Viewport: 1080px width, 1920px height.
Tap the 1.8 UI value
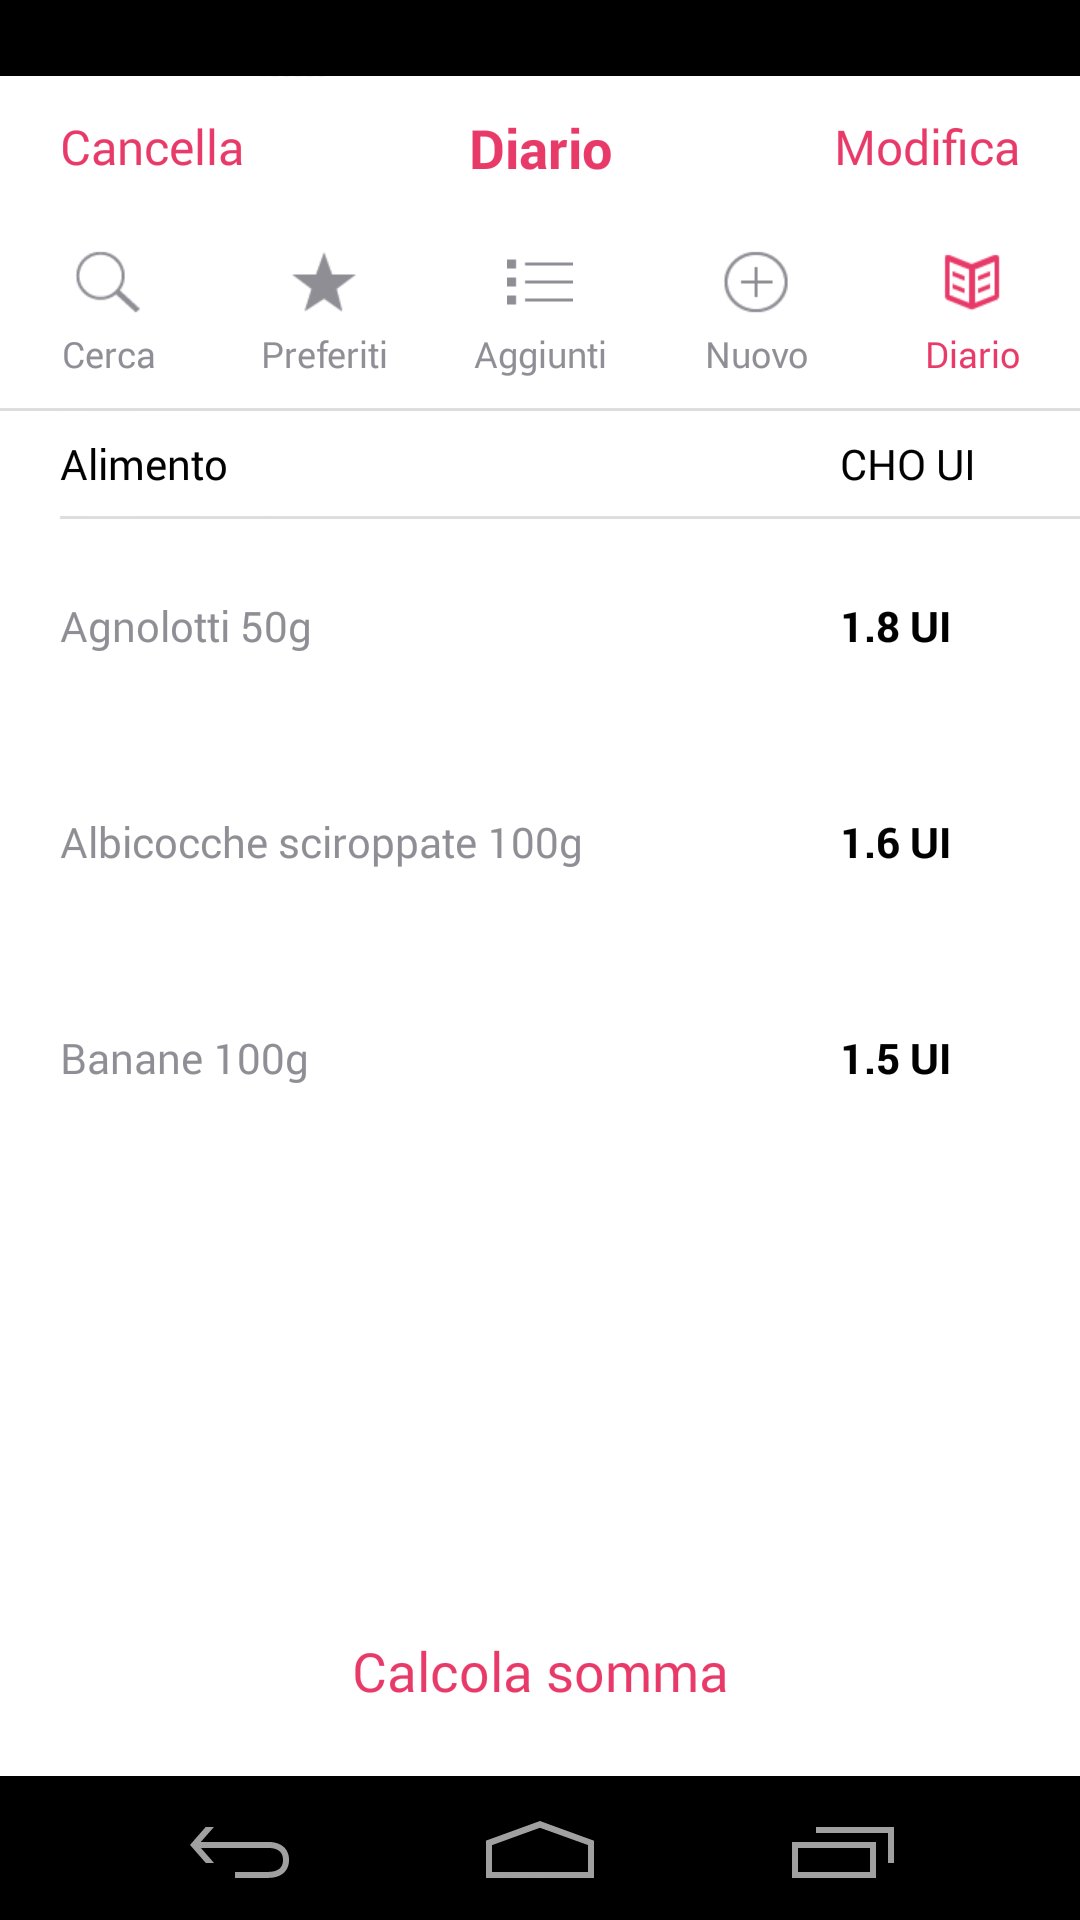point(896,628)
